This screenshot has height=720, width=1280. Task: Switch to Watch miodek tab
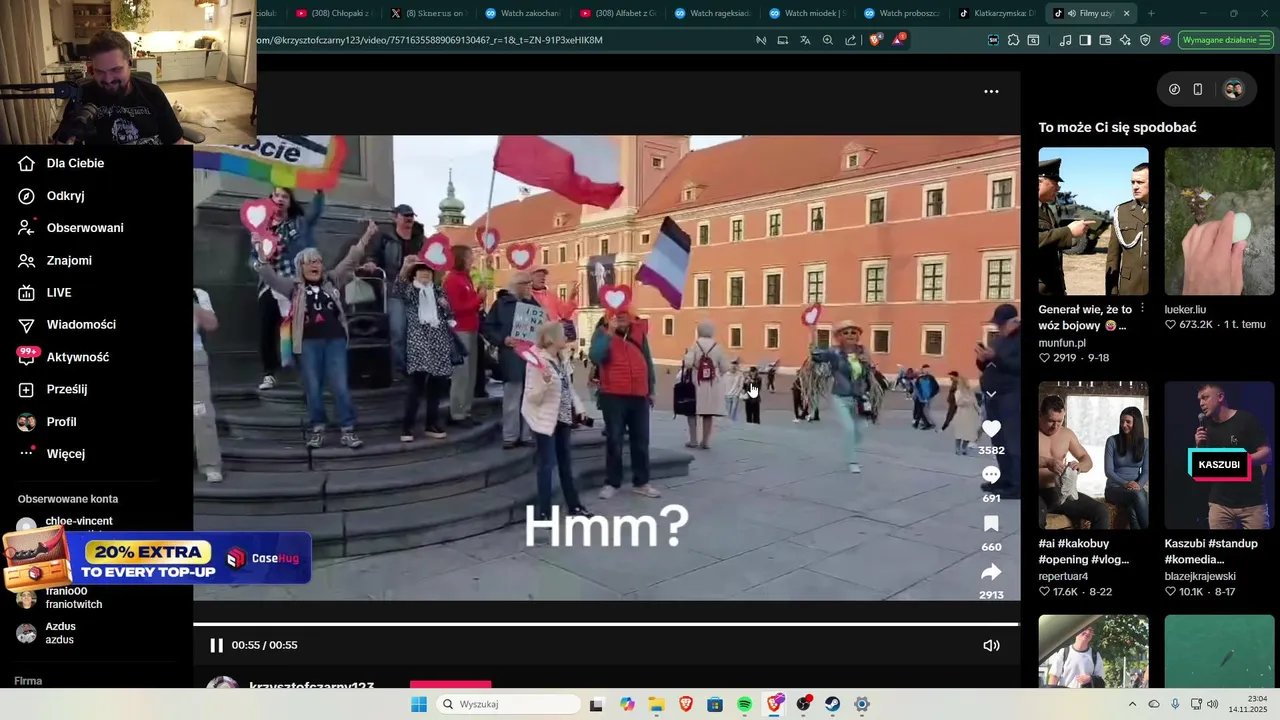pyautogui.click(x=807, y=13)
